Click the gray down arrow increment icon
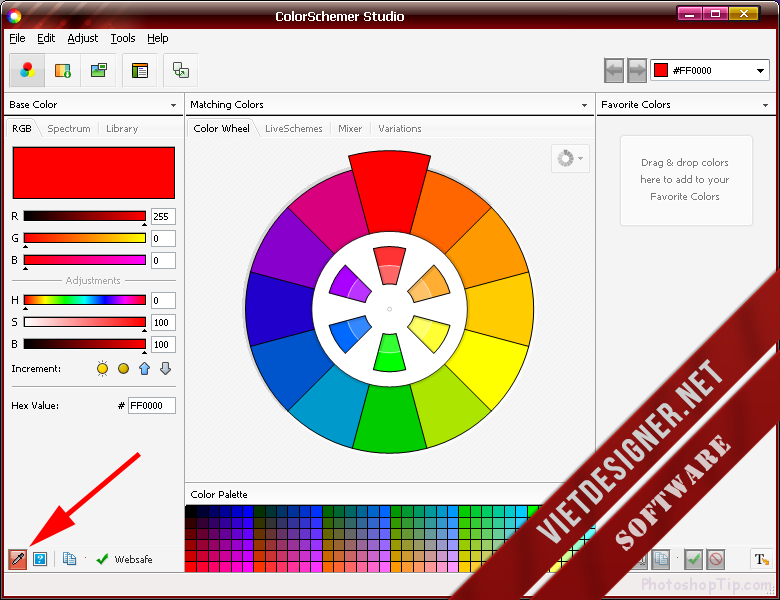The height and width of the screenshot is (600, 780). pos(166,369)
